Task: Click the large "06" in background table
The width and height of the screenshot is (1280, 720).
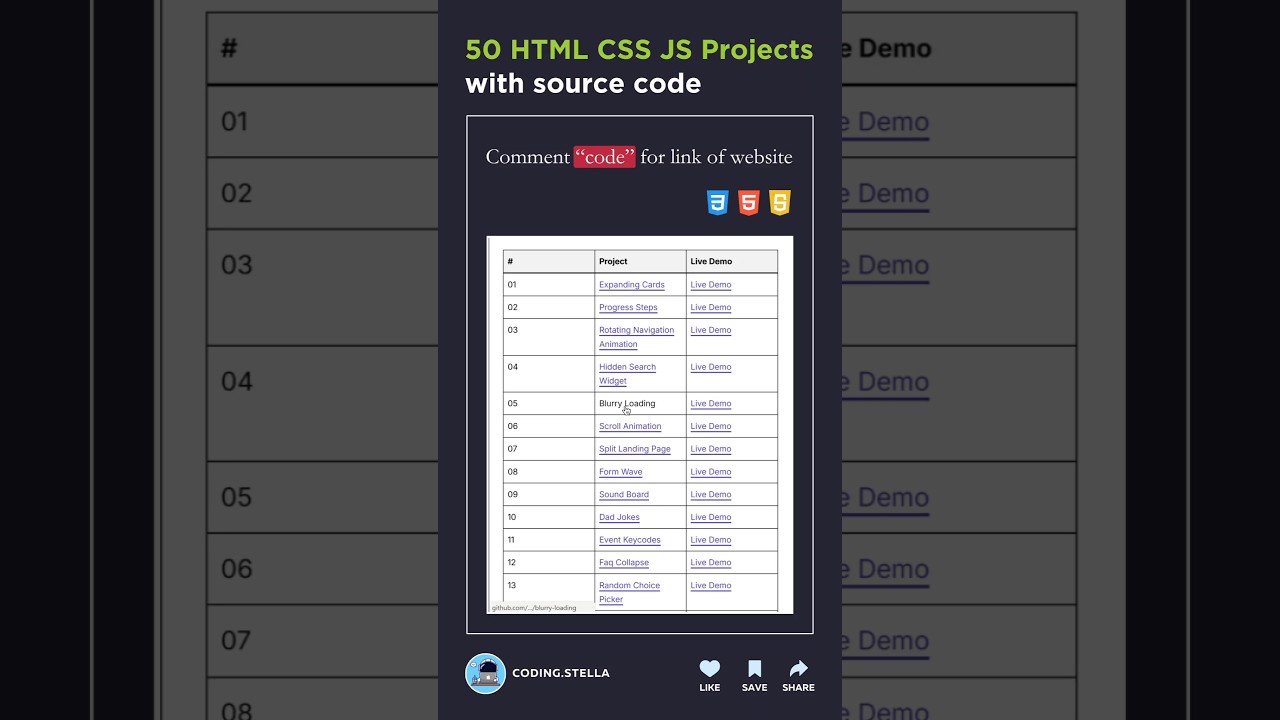Action: tap(236, 569)
